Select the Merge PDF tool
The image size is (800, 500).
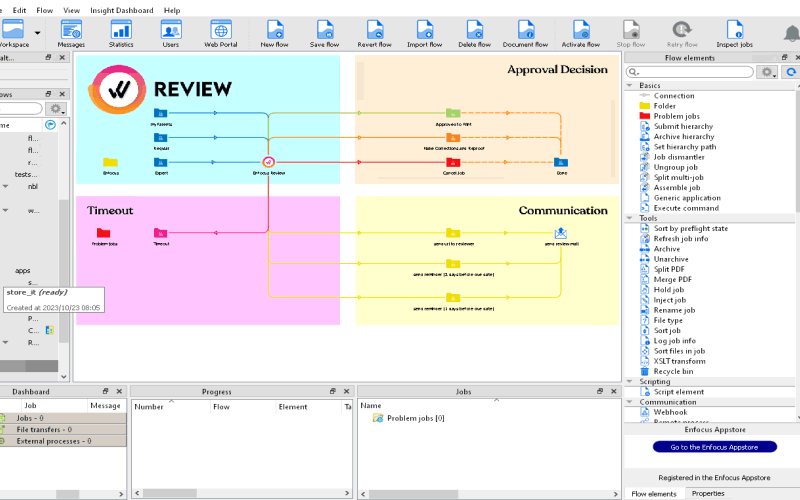(672, 279)
